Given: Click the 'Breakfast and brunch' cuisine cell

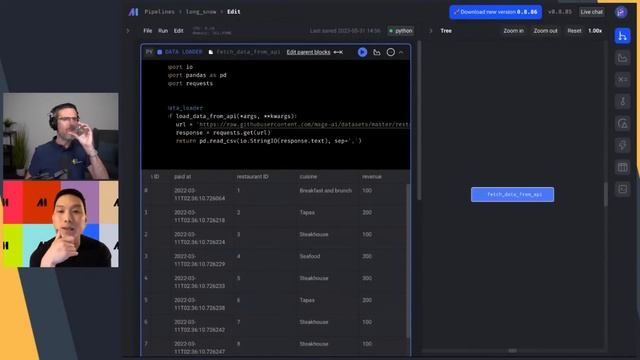Looking at the screenshot, I should (x=326, y=191).
